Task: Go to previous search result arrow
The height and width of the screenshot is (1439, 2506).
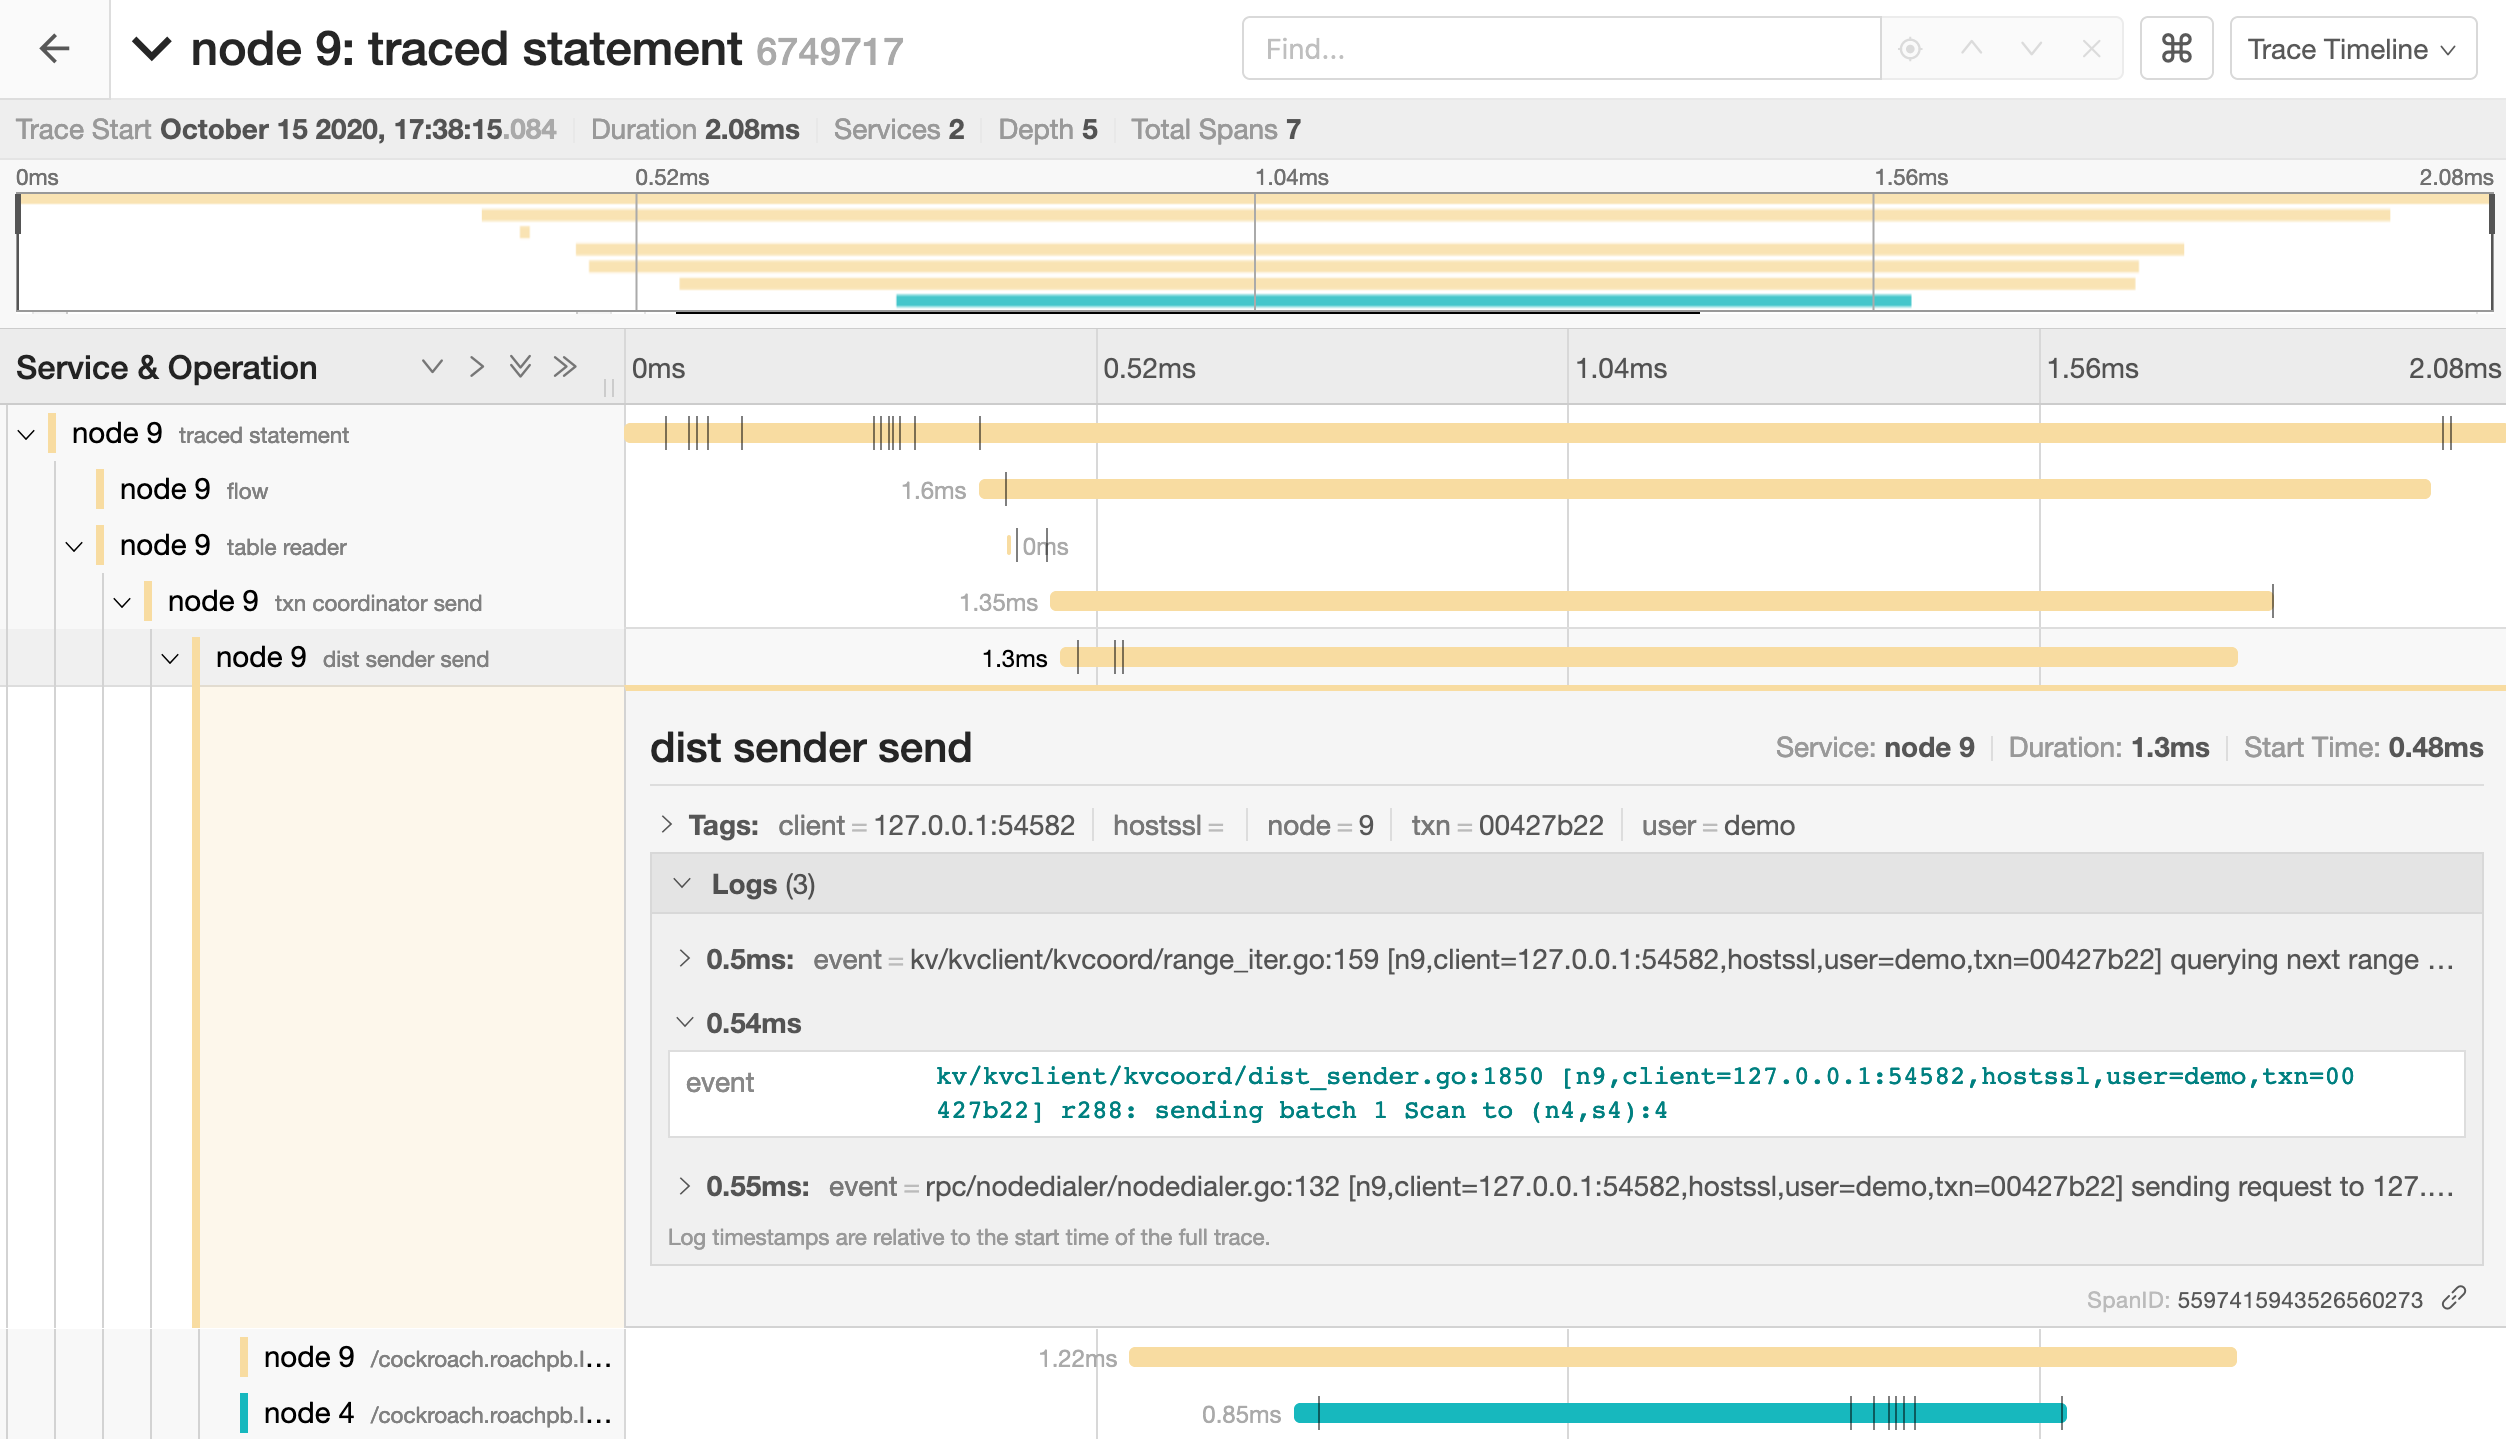Action: (x=1971, y=48)
